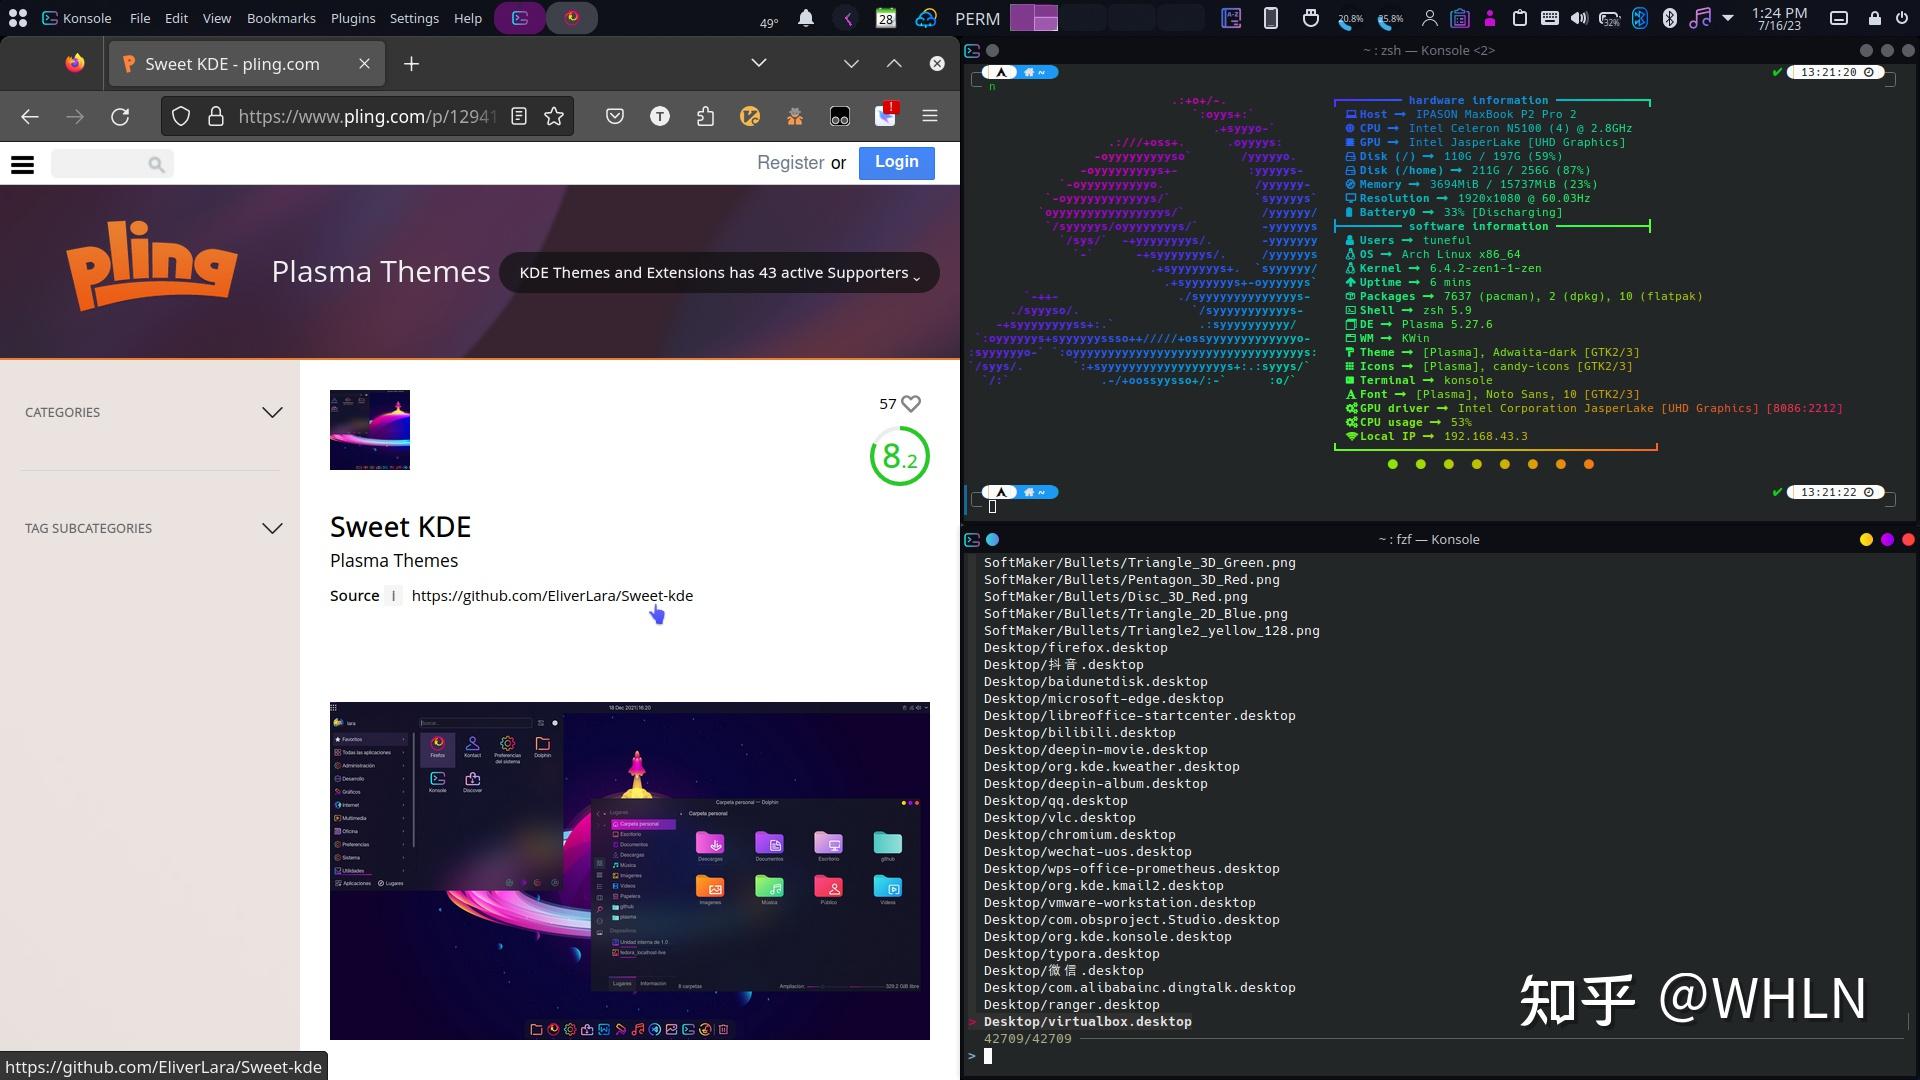This screenshot has height=1080, width=1920.
Task: Open virtual keyboard tray icon
Action: click(x=1550, y=18)
